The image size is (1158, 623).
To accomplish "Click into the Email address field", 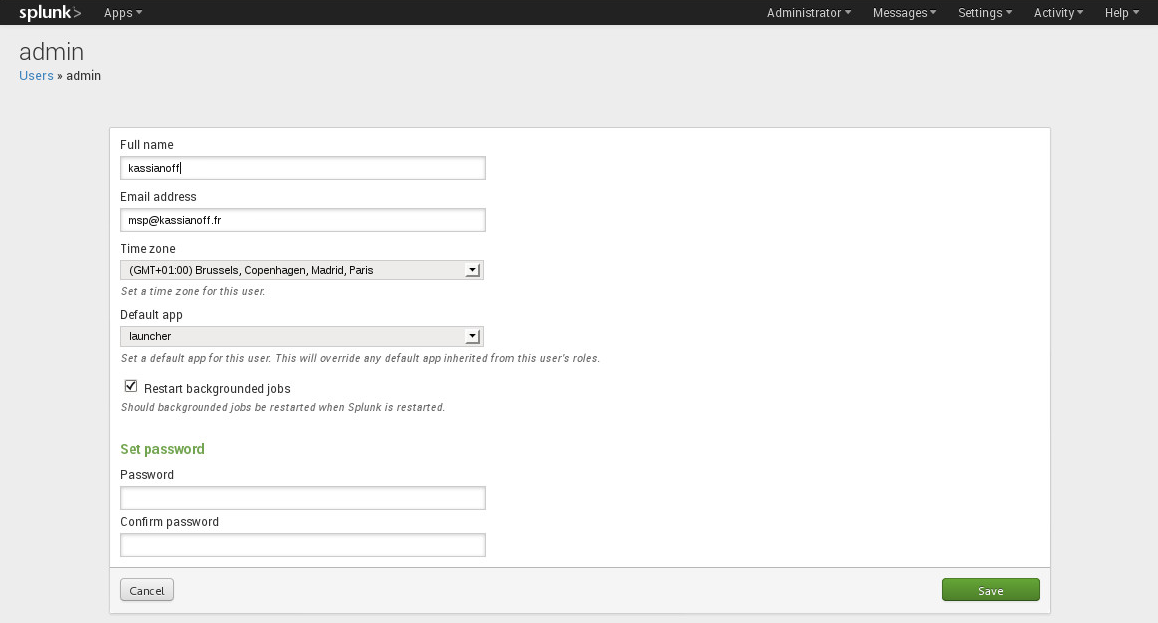I will click(303, 220).
